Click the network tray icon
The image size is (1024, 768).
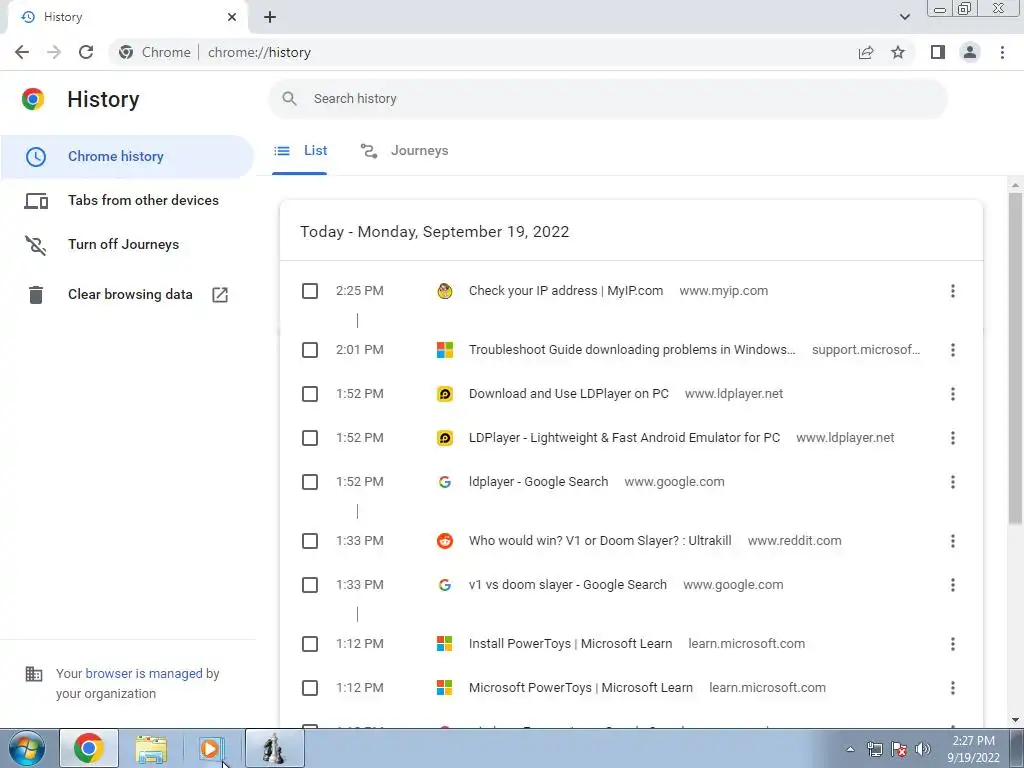coord(874,749)
